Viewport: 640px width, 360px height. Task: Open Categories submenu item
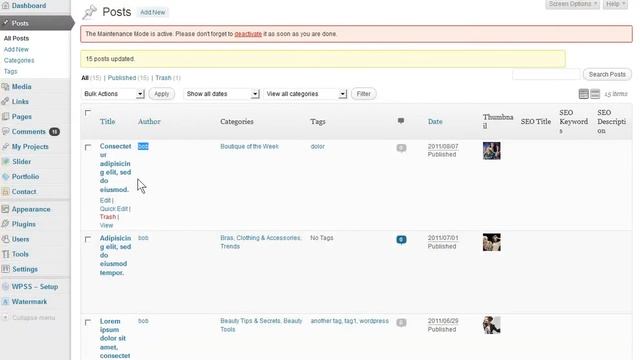pyautogui.click(x=19, y=60)
